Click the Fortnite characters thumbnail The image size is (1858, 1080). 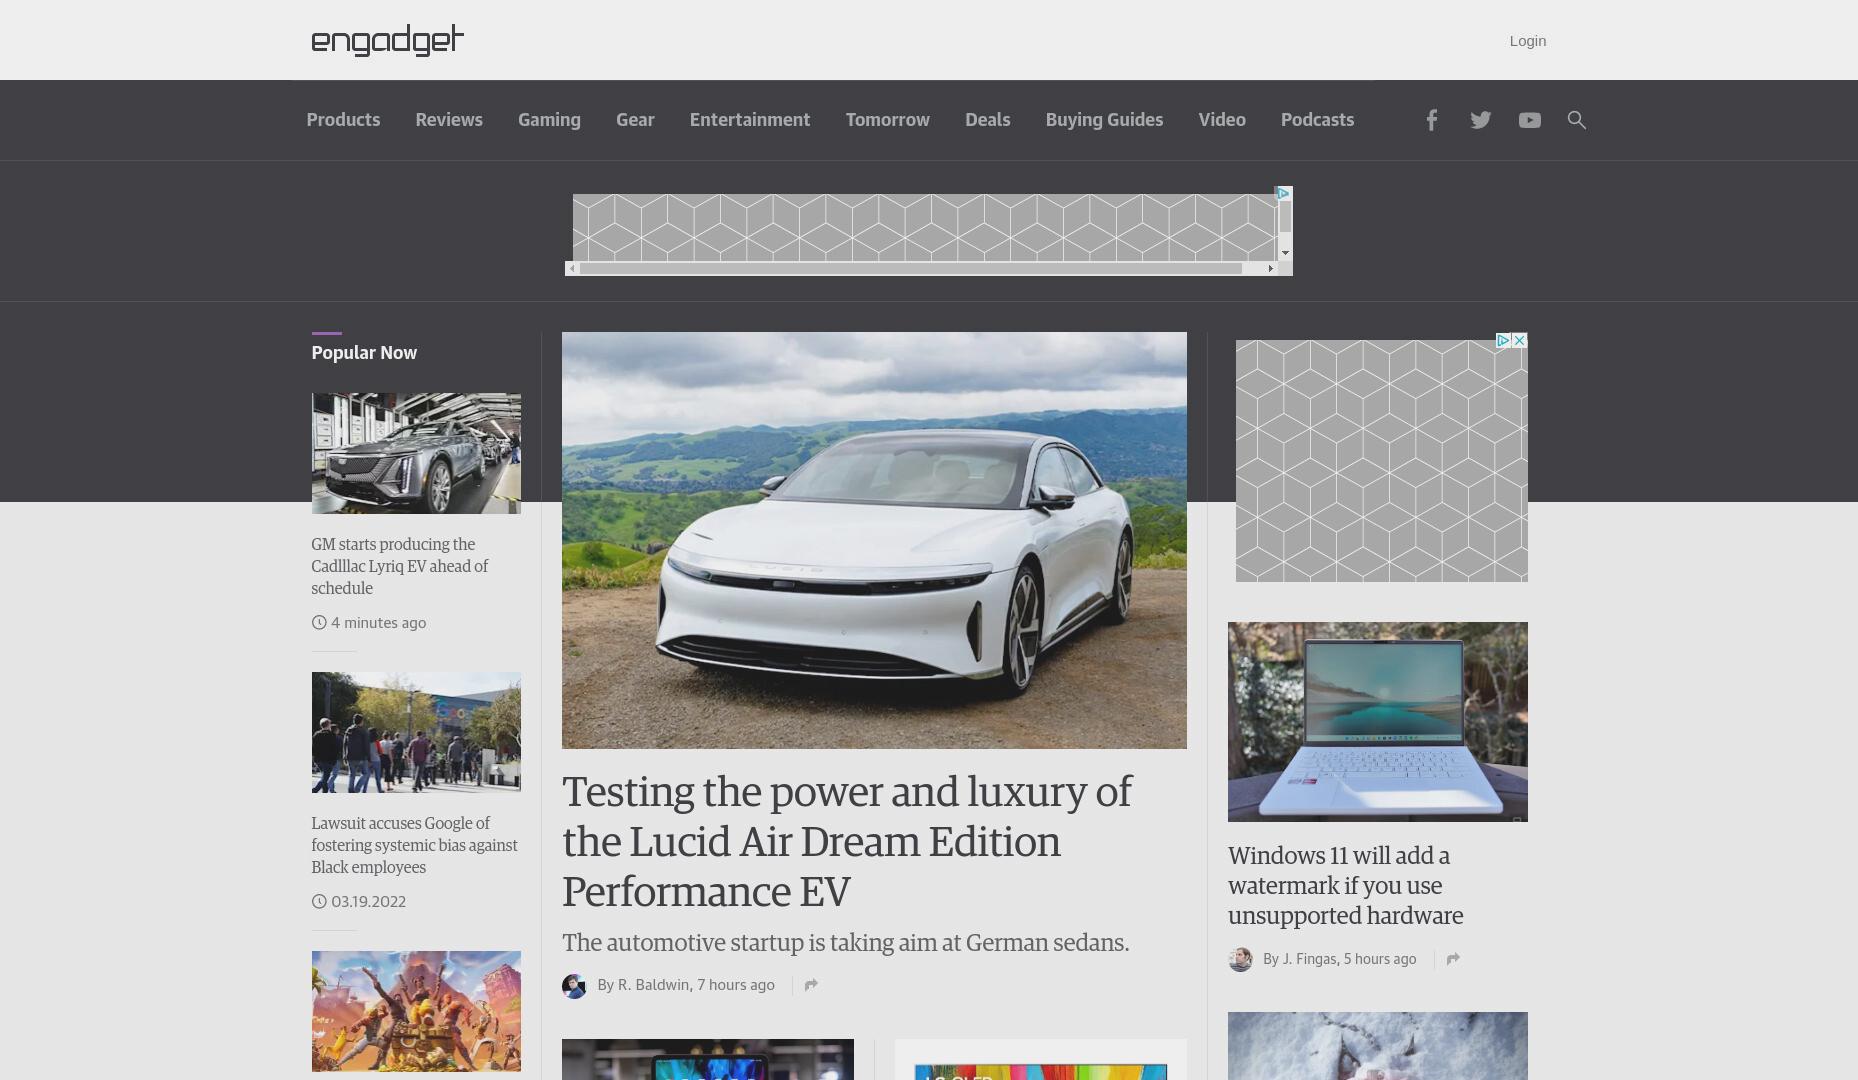pyautogui.click(x=416, y=1011)
